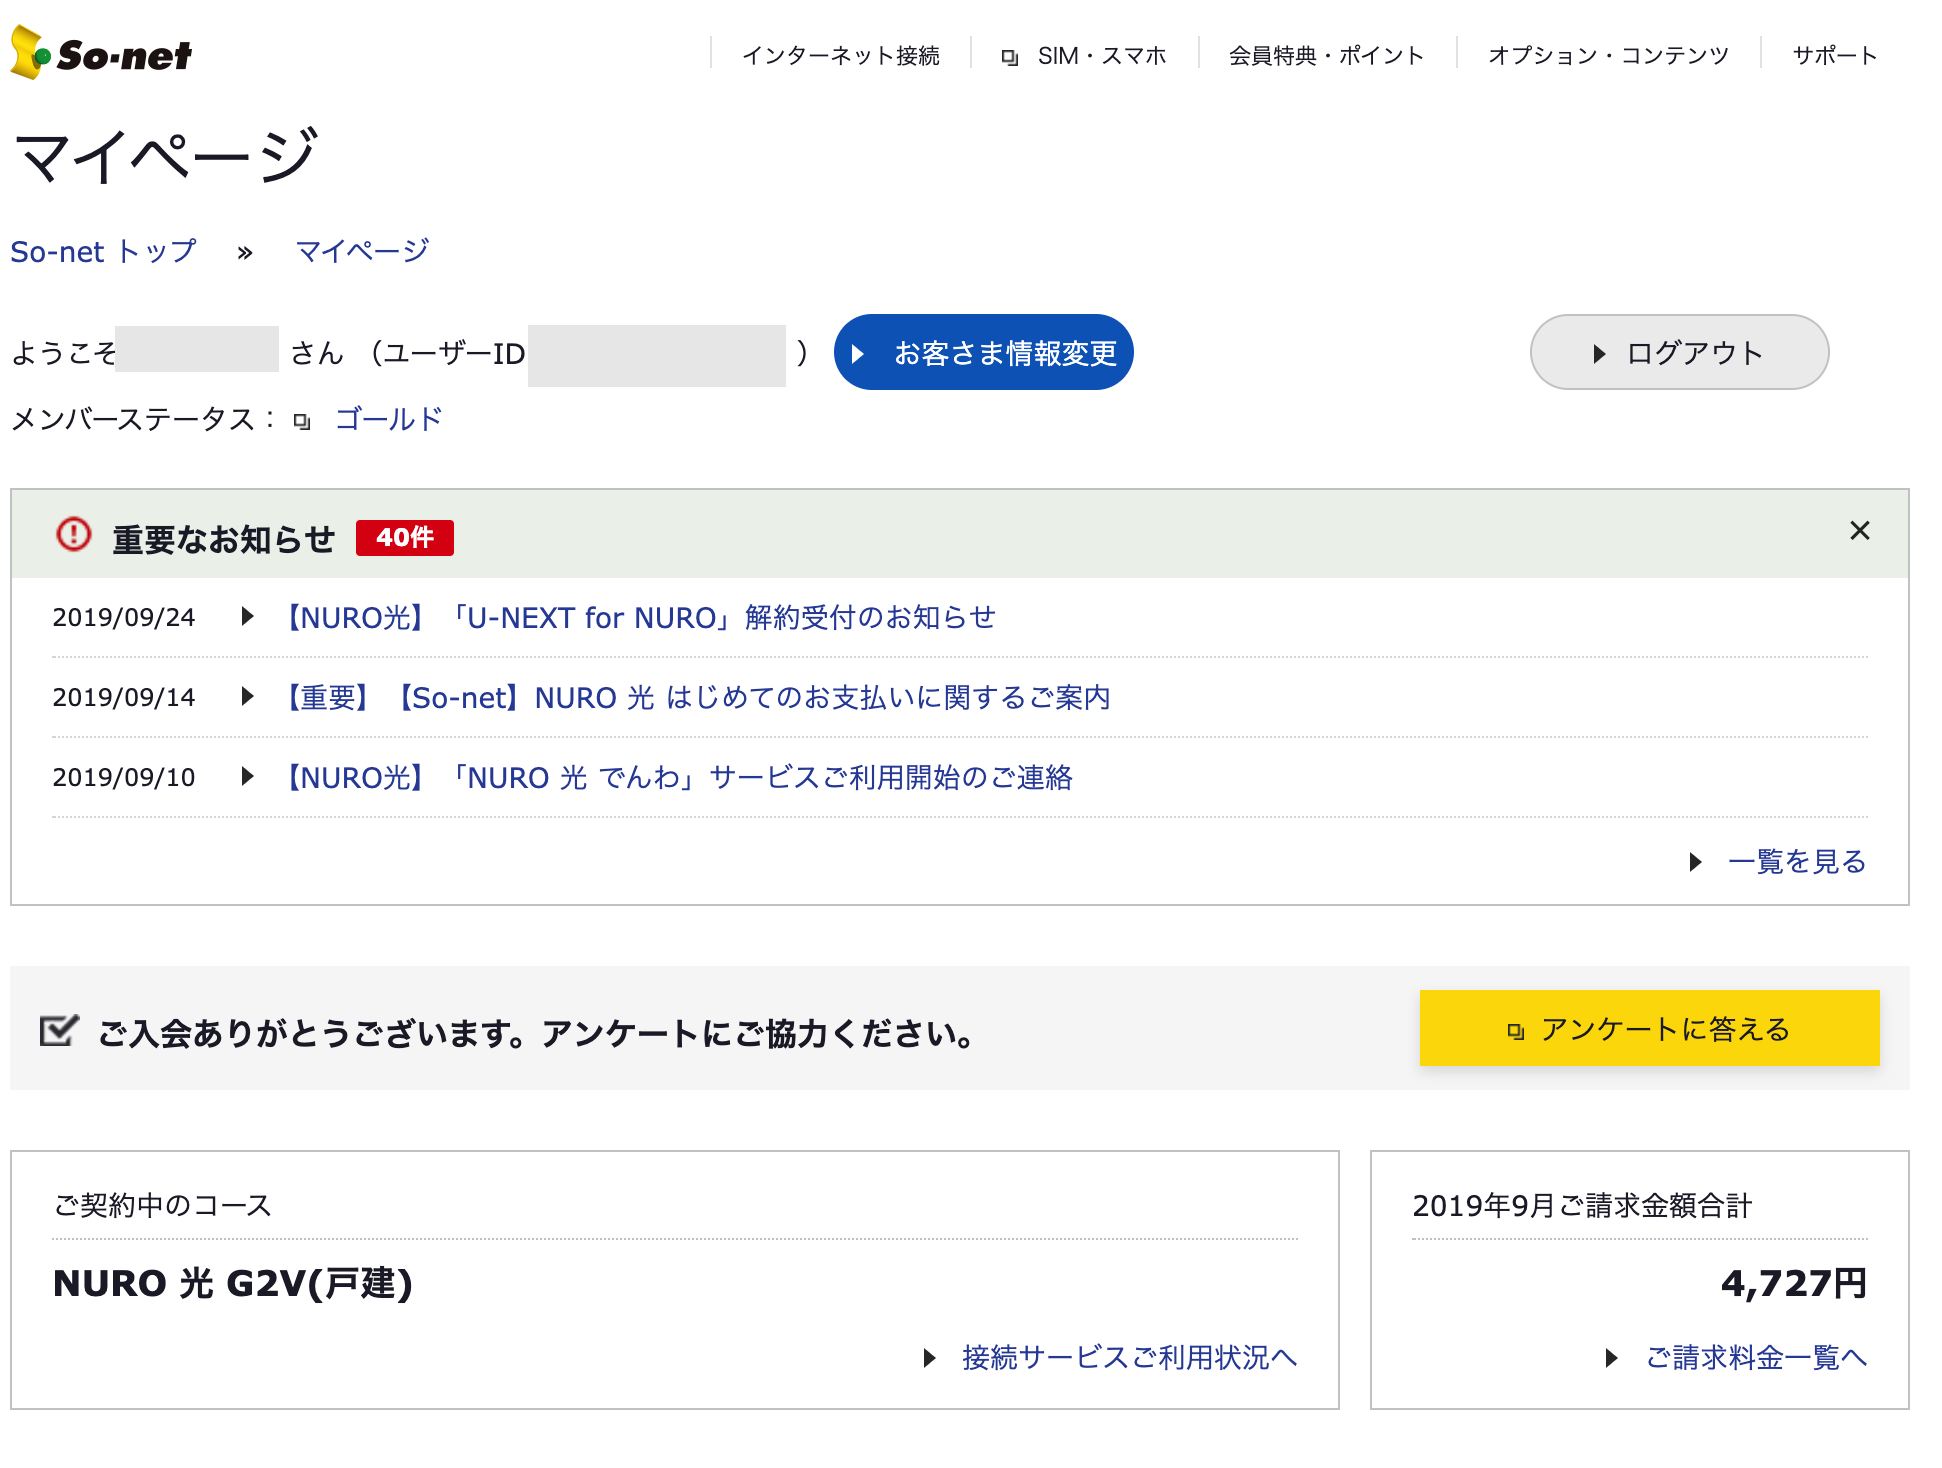This screenshot has width=1942, height=1468.
Task: Click arrow beside 2019/09/10 notice
Action: (x=247, y=776)
